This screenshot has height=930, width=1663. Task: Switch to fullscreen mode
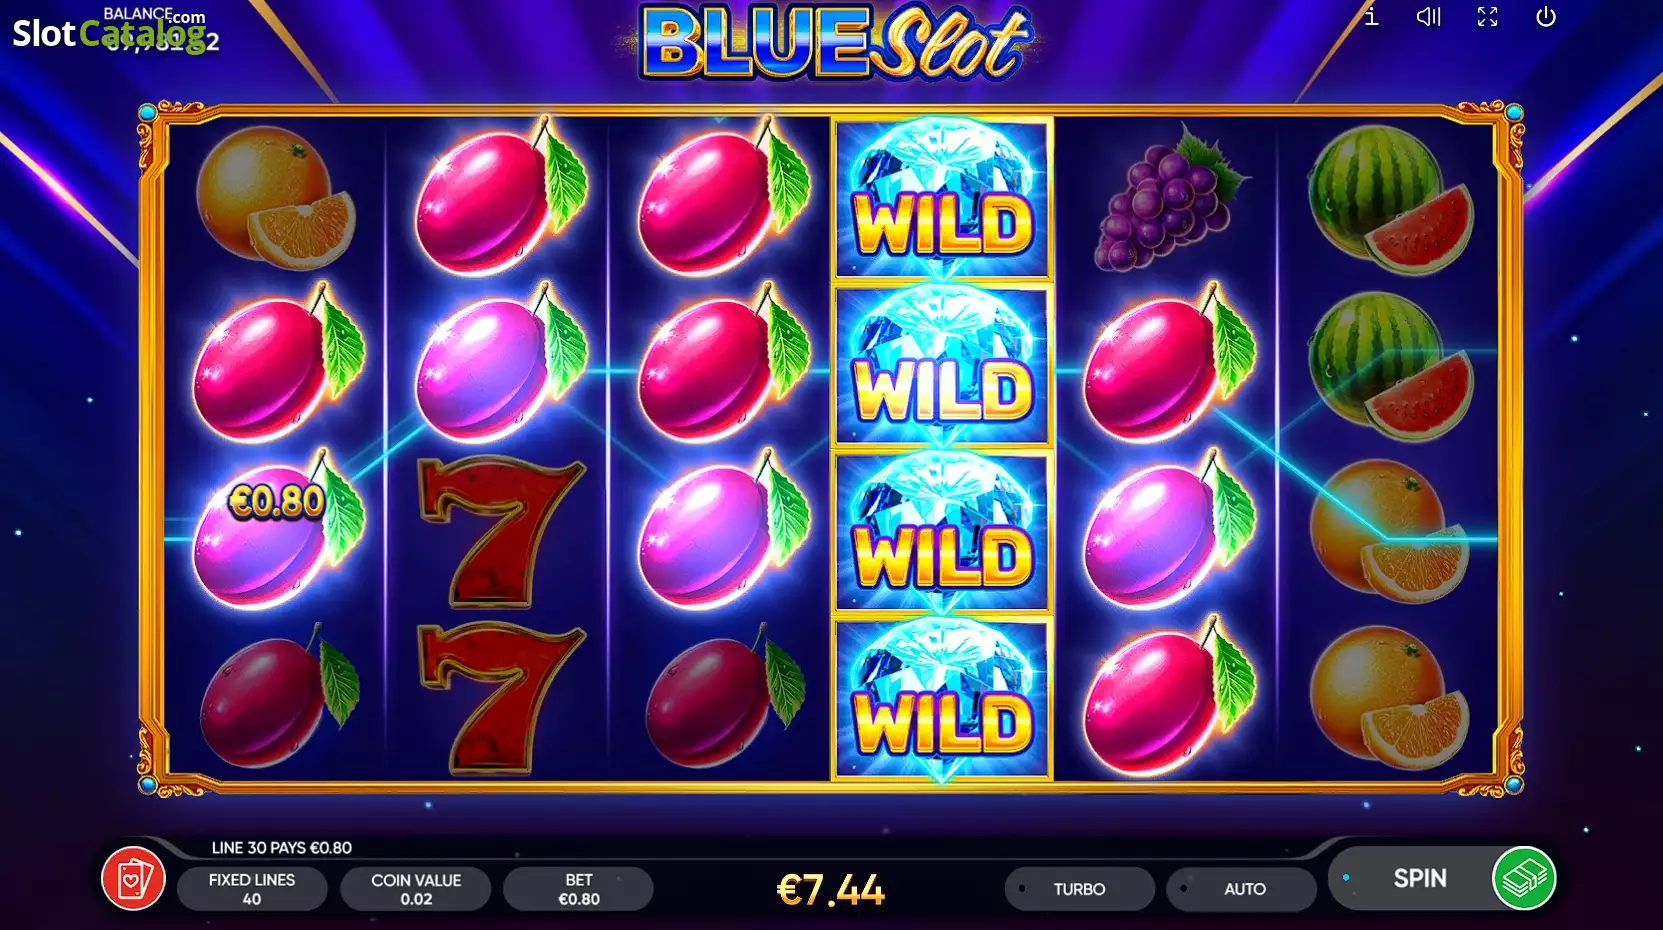point(1487,17)
